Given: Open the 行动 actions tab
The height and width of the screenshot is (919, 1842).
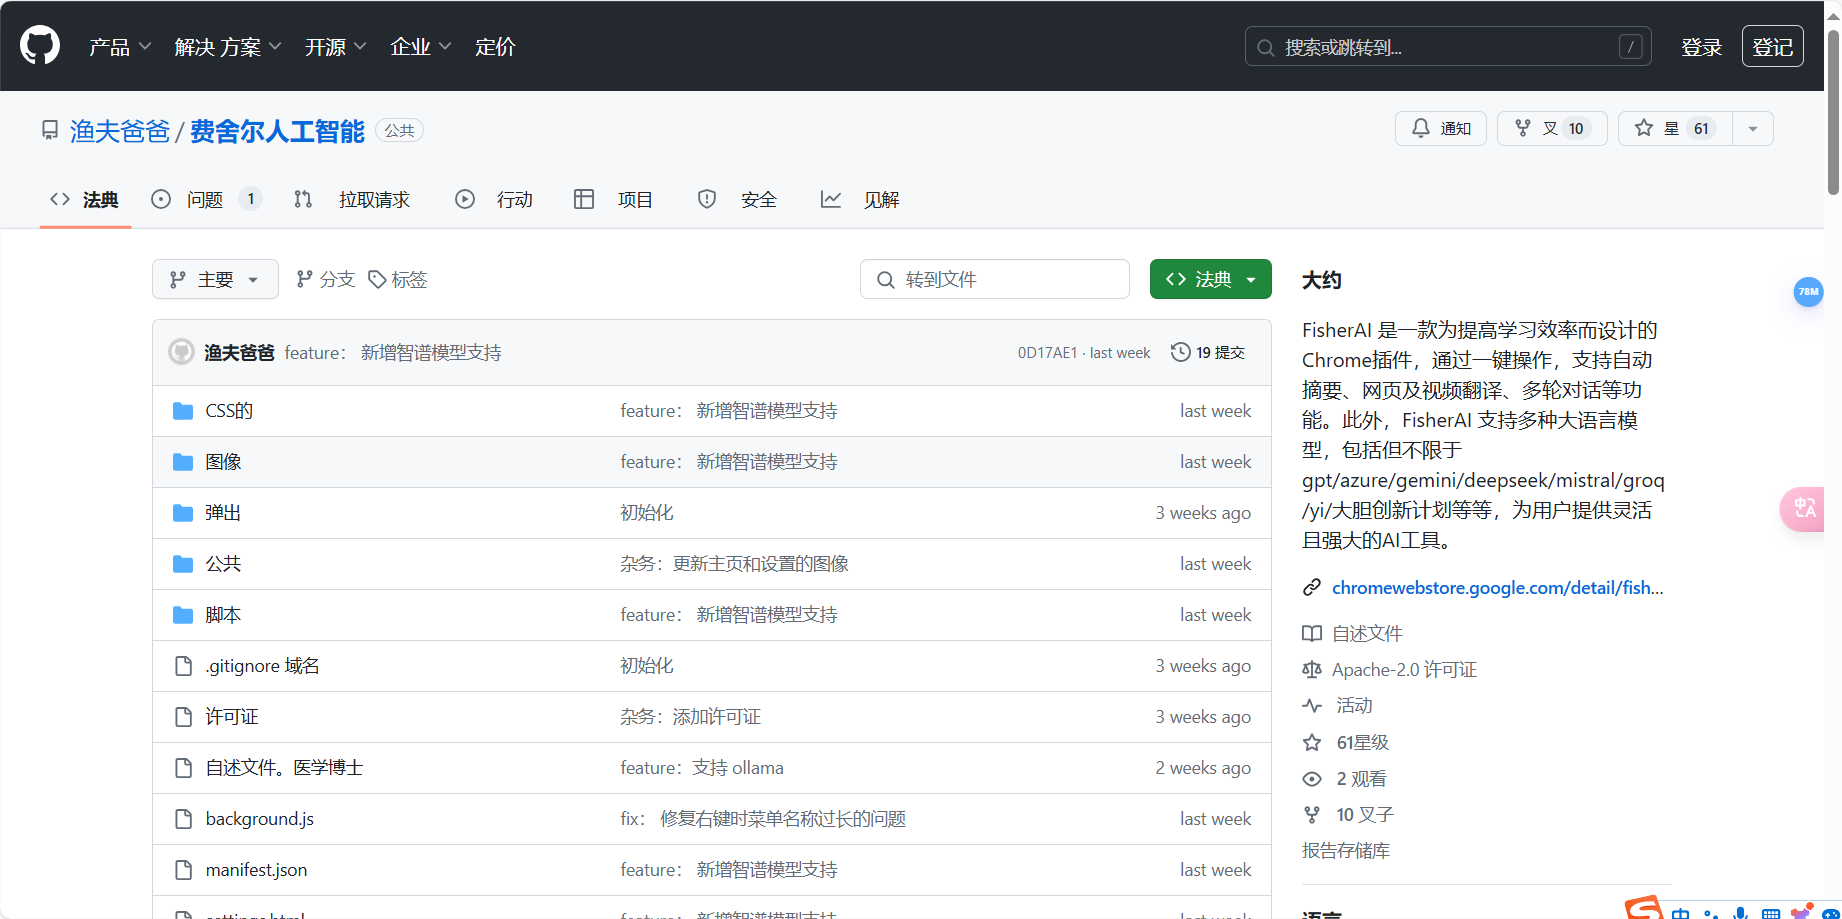Looking at the screenshot, I should (515, 199).
